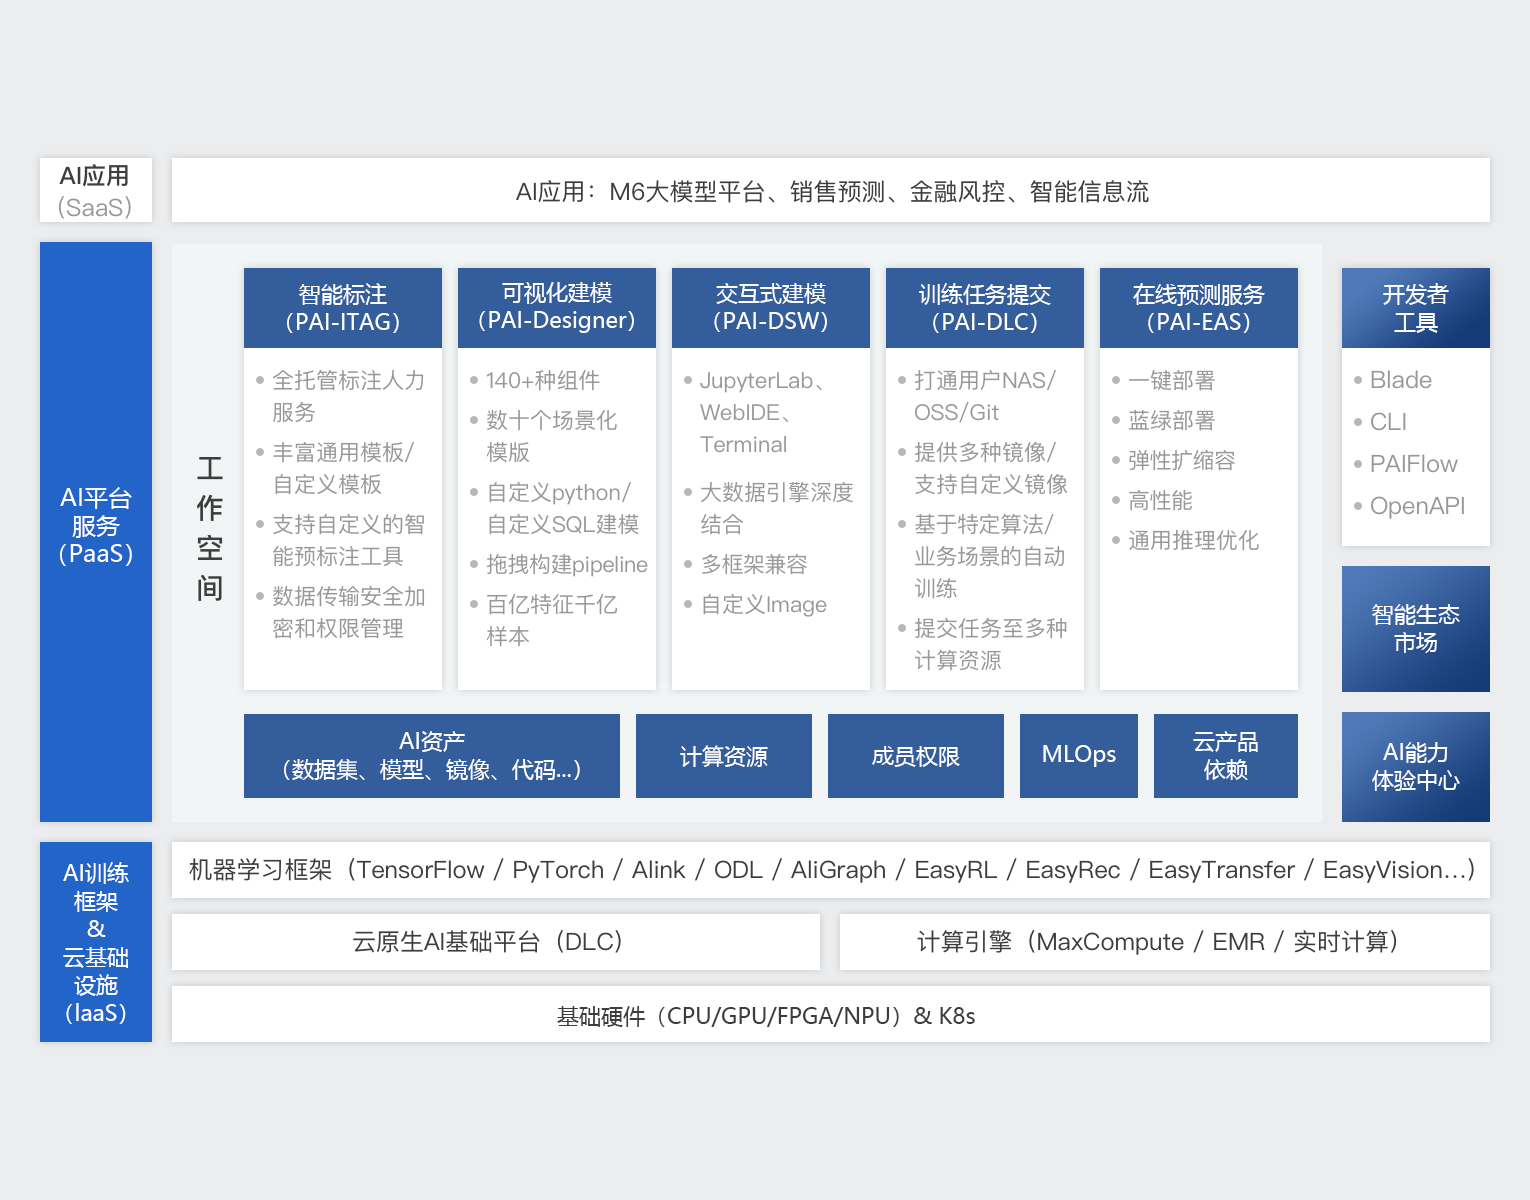Select 140+种组件 bullet

(x=535, y=380)
